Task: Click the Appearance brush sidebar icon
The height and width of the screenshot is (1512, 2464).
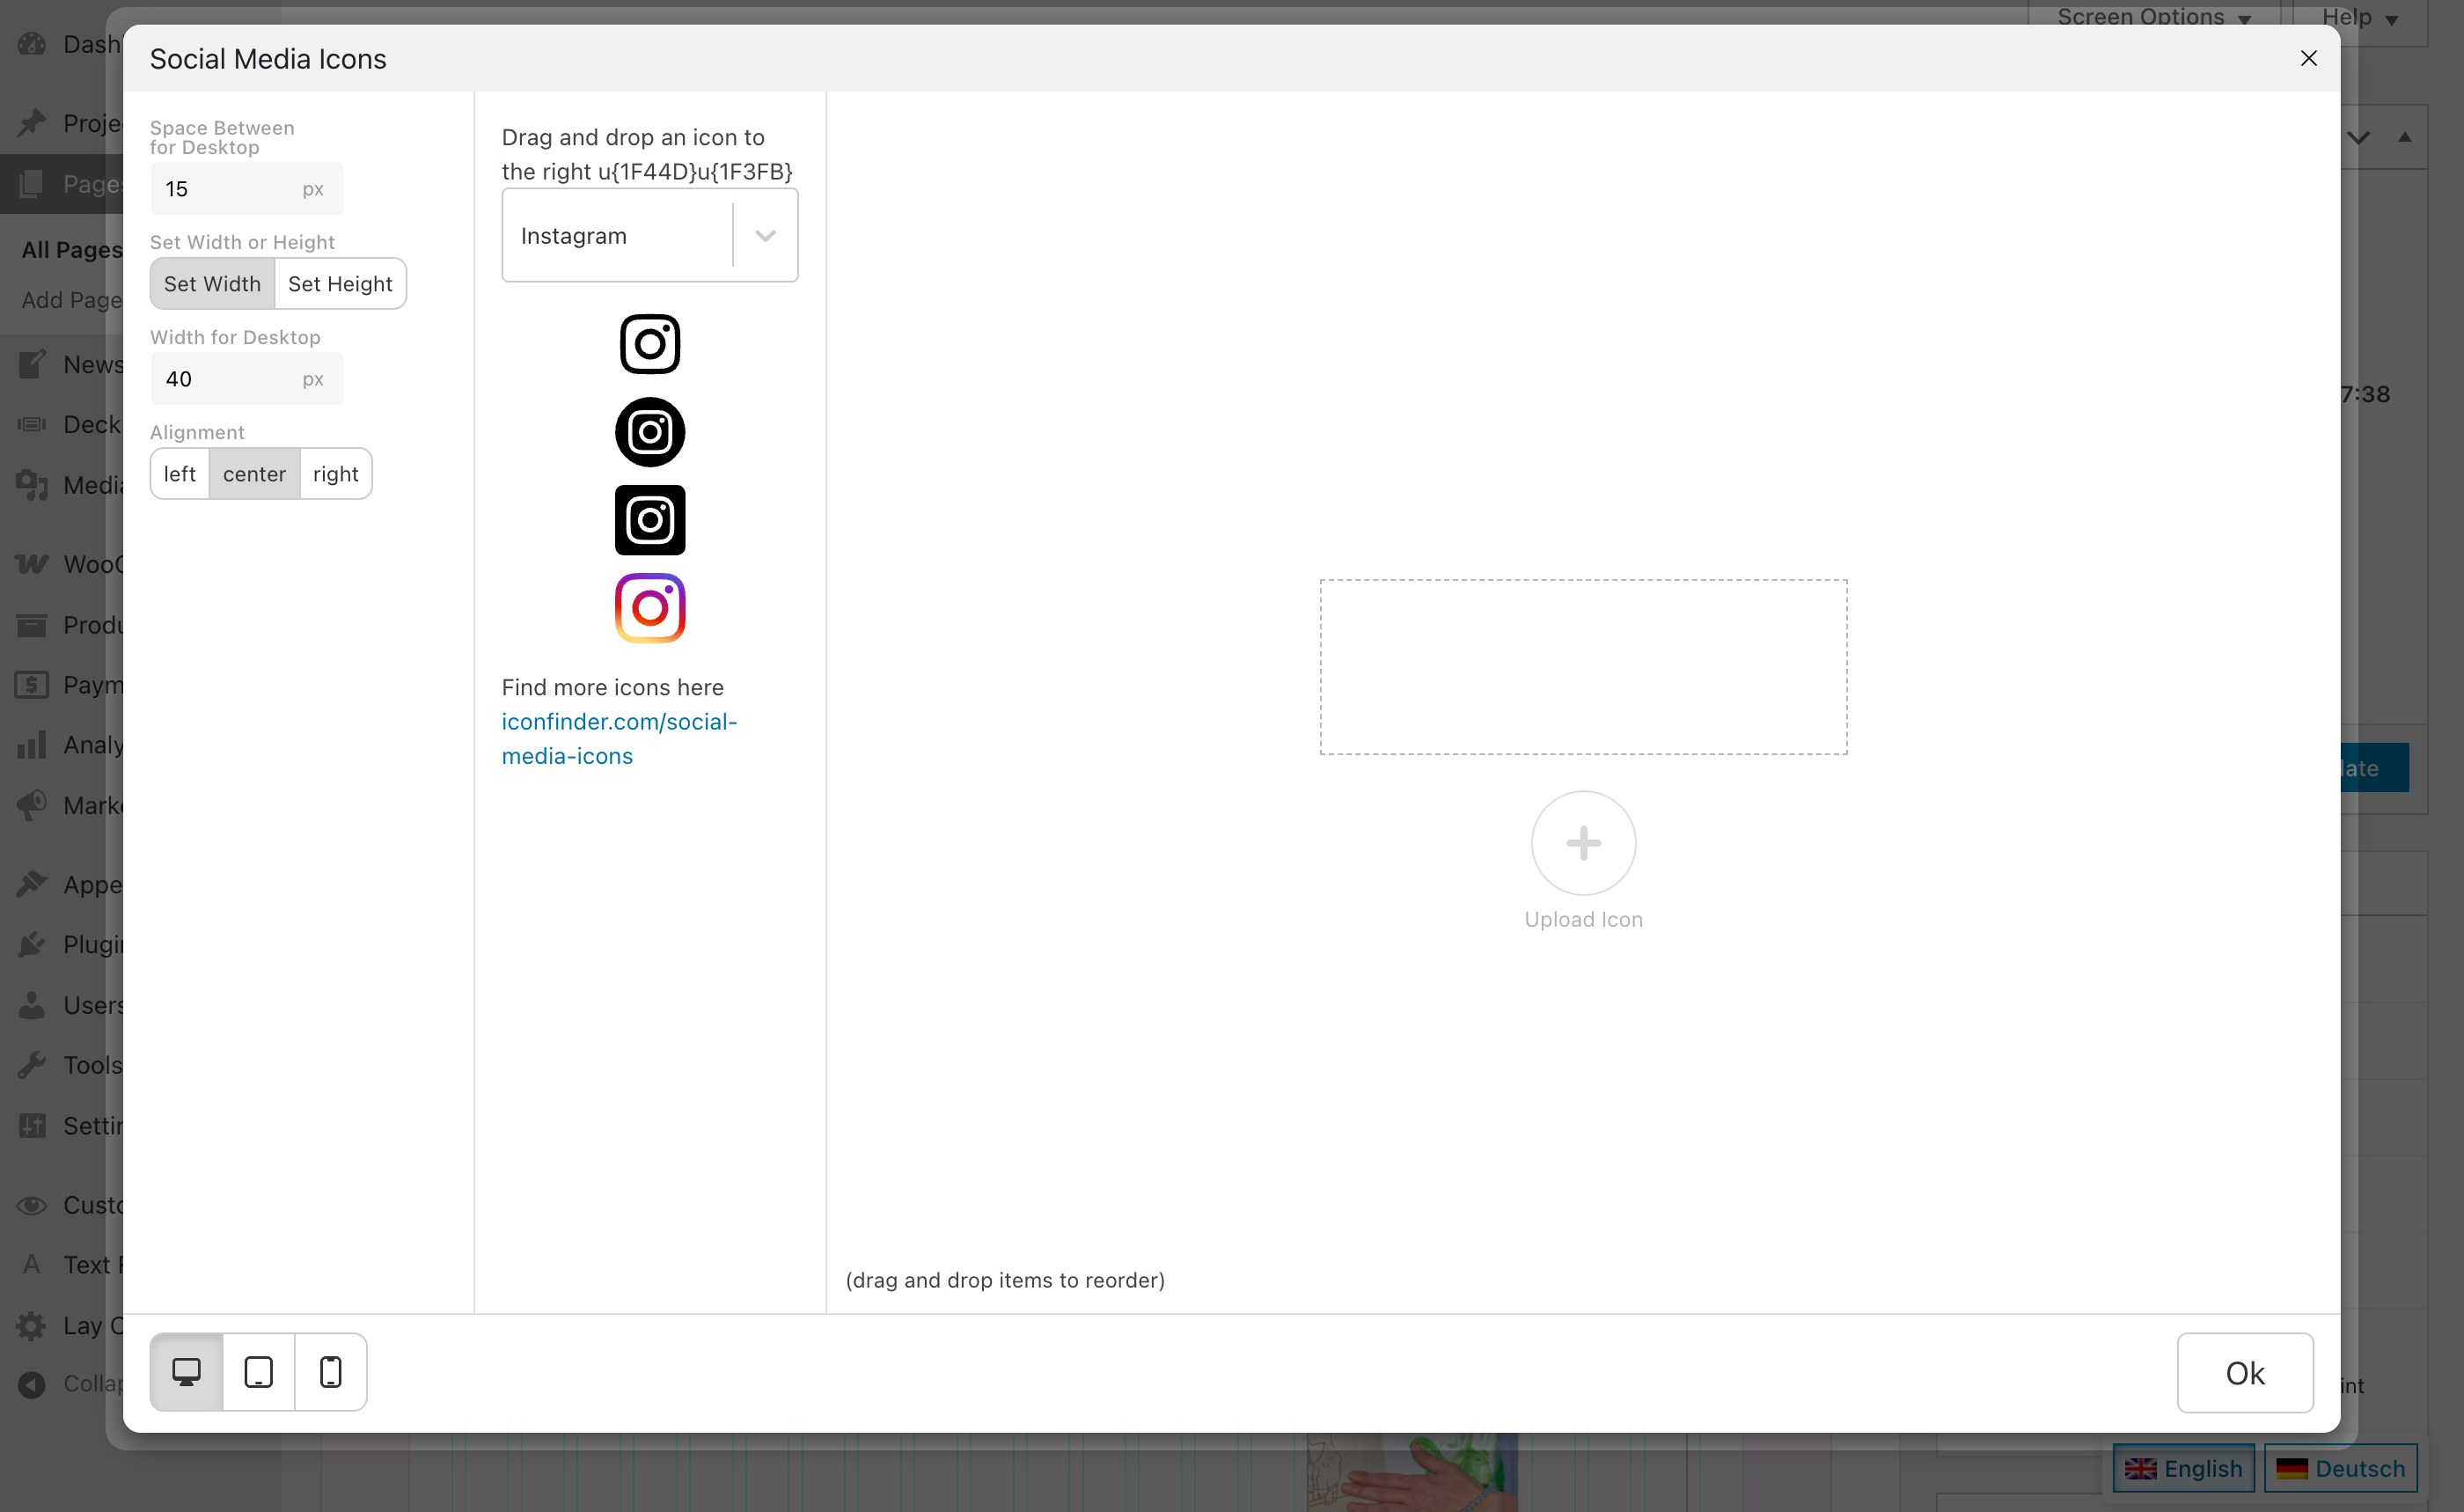Action: pos(32,885)
